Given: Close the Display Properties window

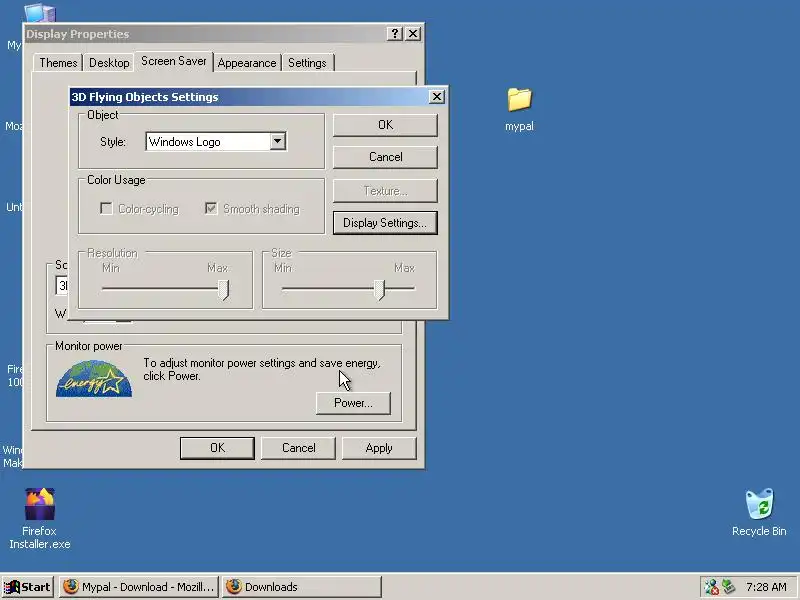Looking at the screenshot, I should (413, 34).
